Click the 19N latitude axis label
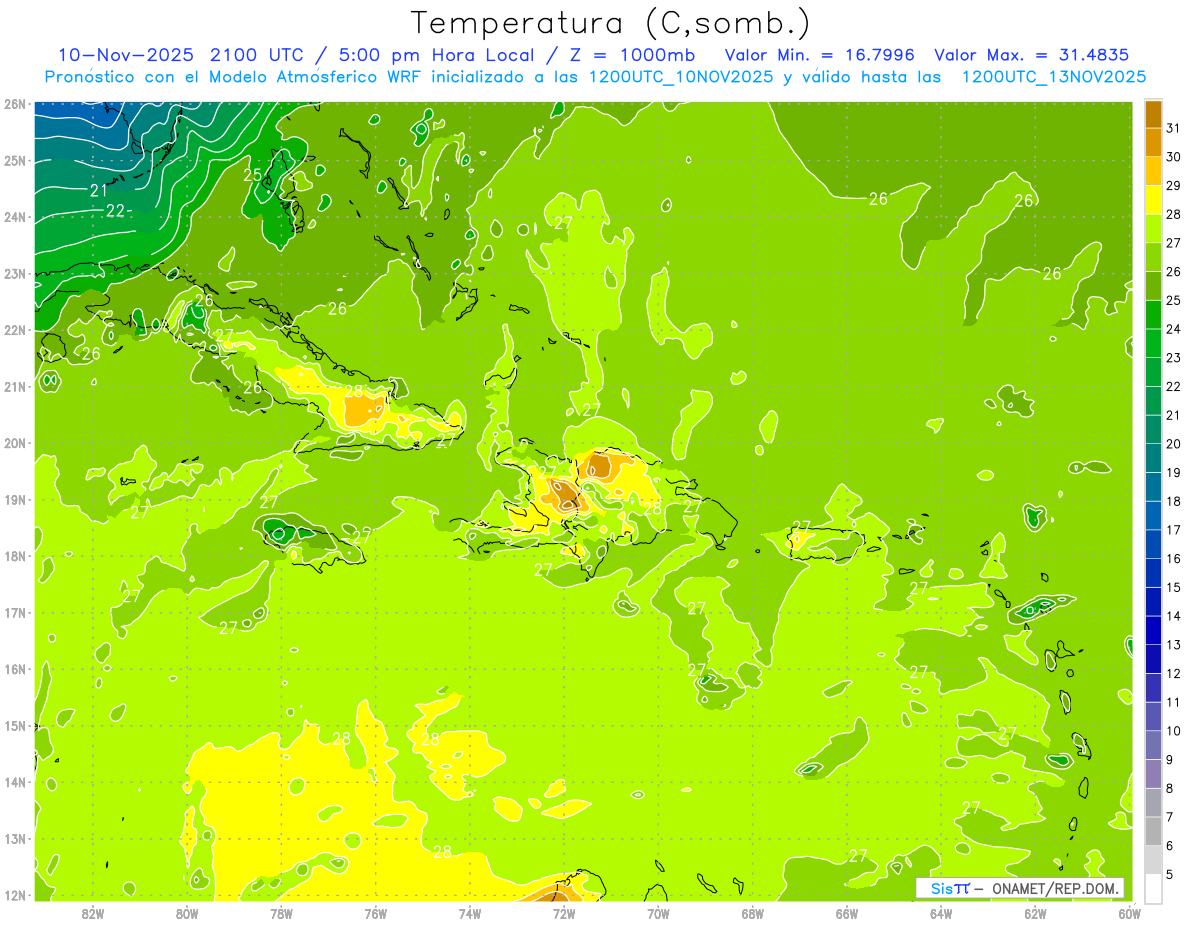1200x927 pixels. (15, 500)
